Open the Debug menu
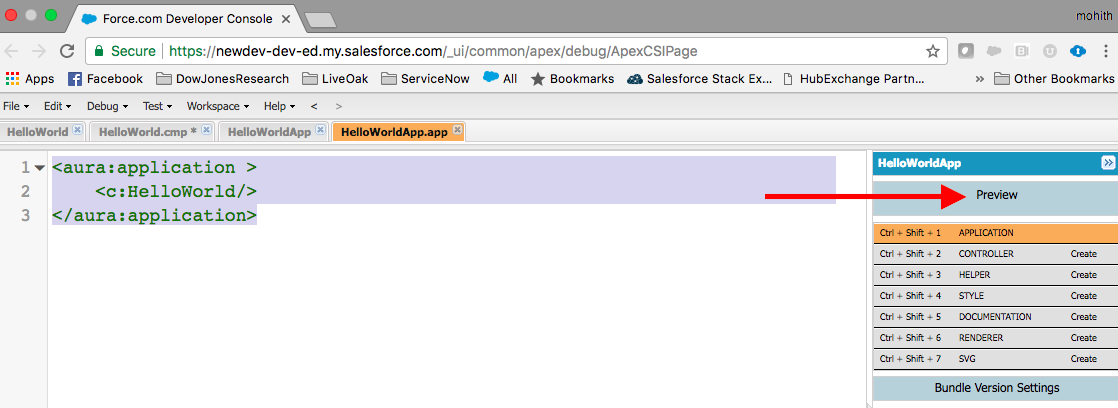The height and width of the screenshot is (408, 1118). 107,106
